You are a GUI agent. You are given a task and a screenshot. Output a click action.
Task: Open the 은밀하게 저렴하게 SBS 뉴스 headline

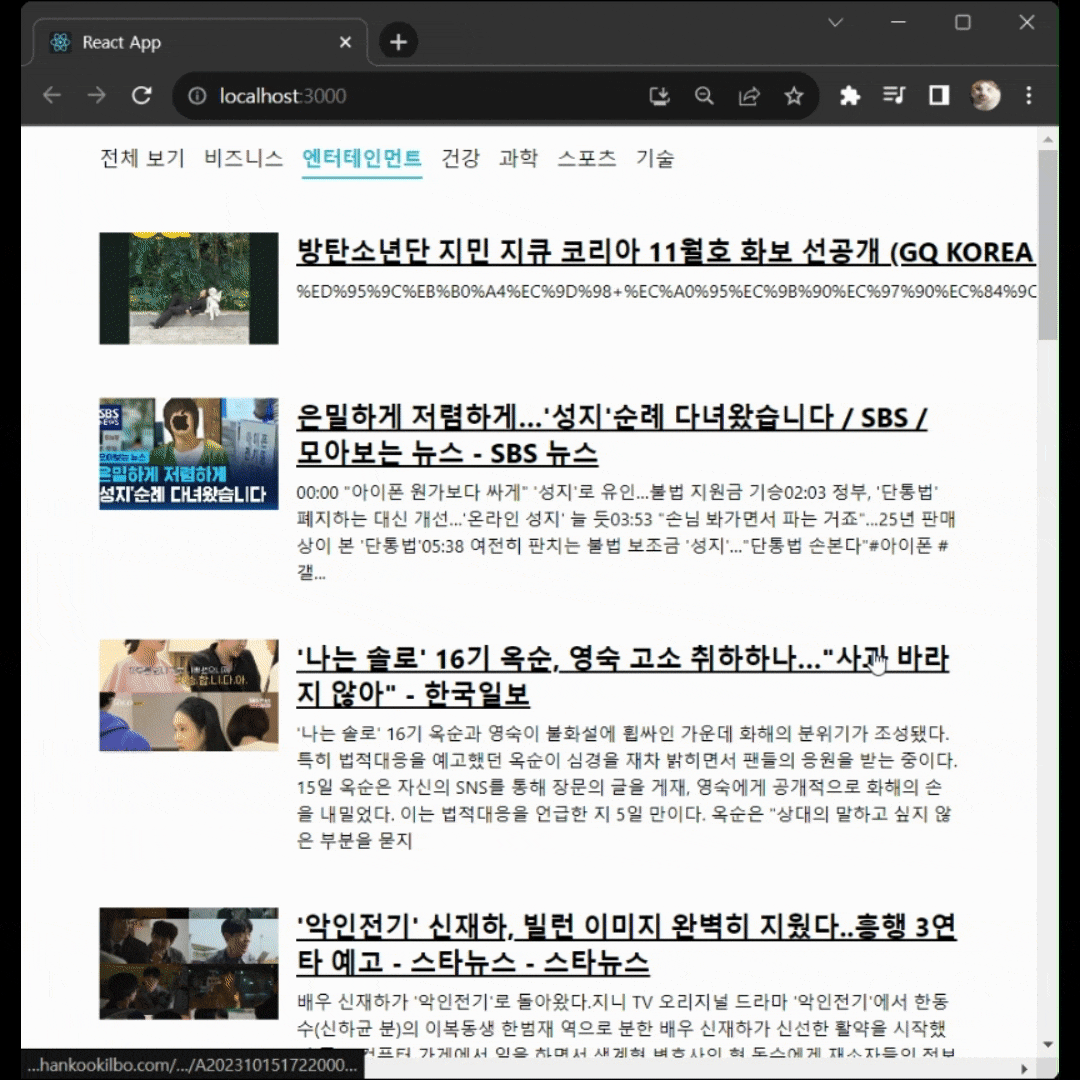(612, 435)
